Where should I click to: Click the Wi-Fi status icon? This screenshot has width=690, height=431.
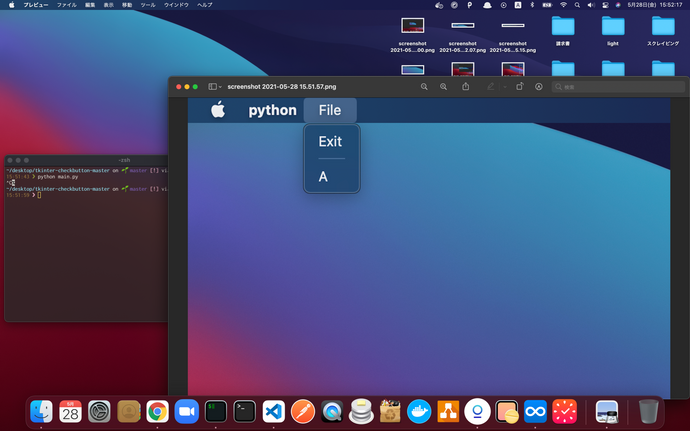(x=563, y=5)
